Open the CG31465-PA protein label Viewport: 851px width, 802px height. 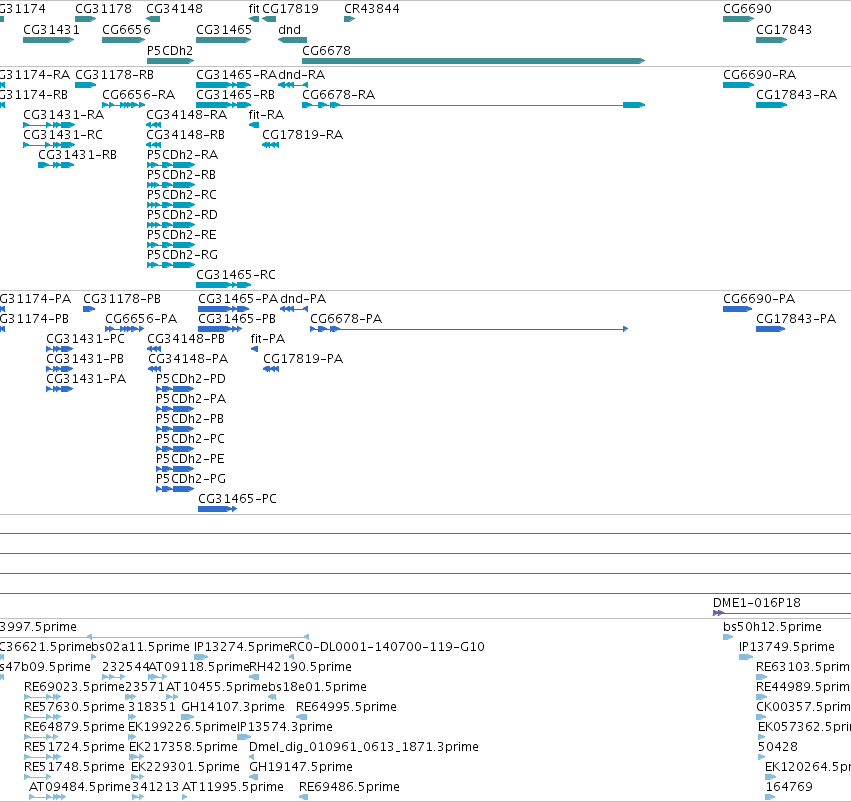point(238,299)
